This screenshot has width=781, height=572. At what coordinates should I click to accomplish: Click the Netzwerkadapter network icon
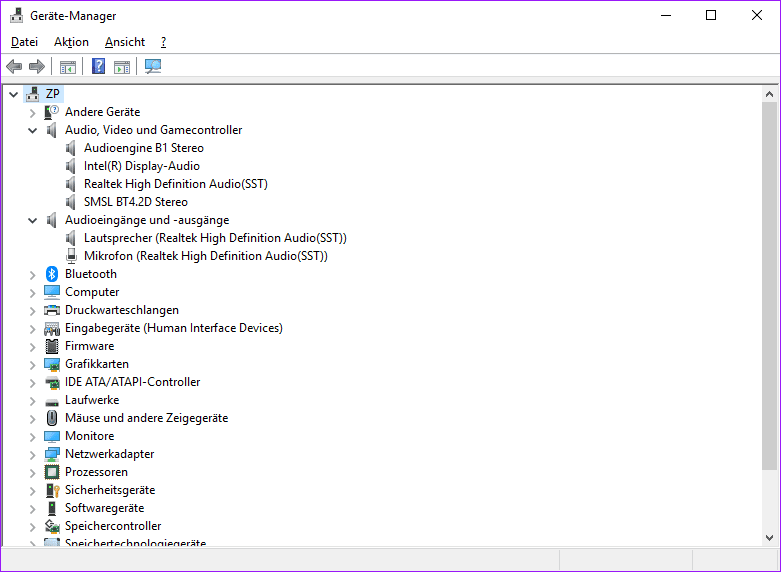coord(52,454)
